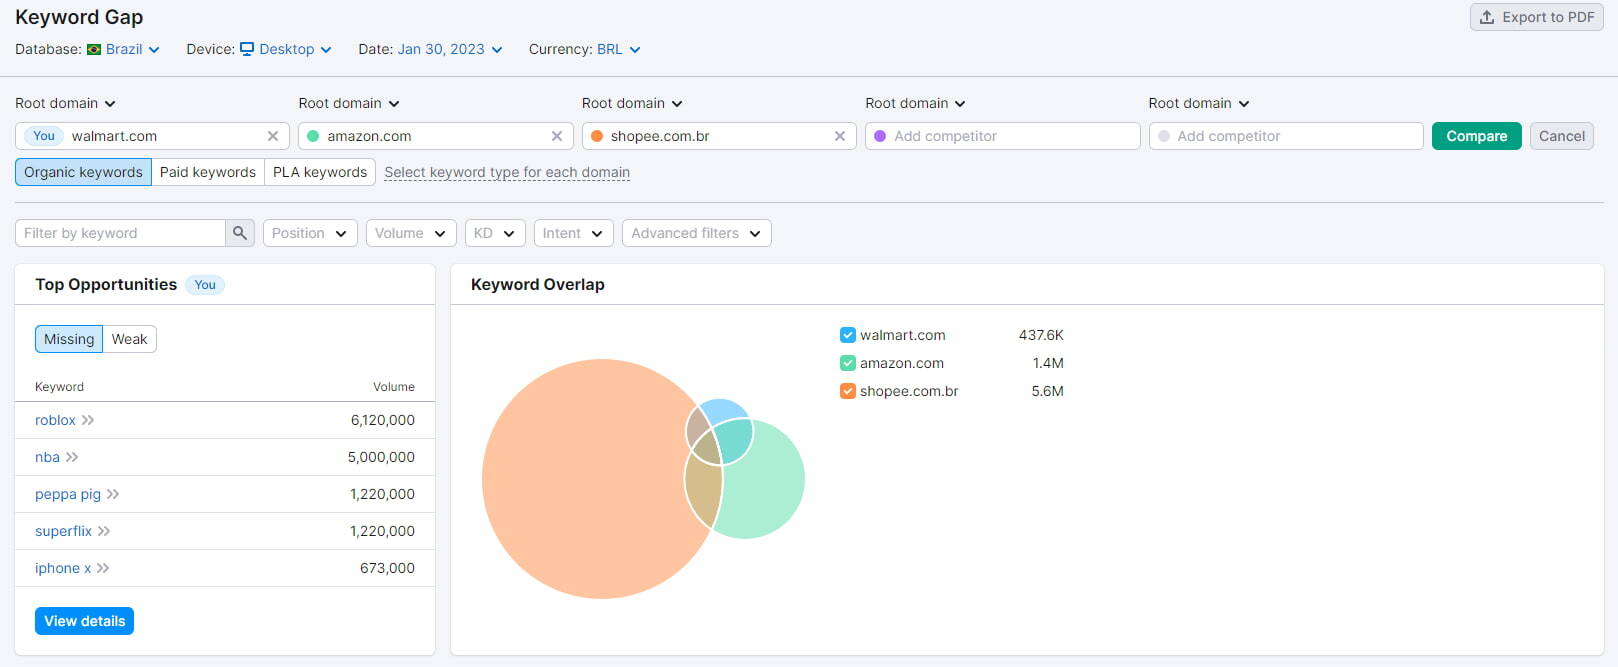Click double arrows next to roblox

88,420
